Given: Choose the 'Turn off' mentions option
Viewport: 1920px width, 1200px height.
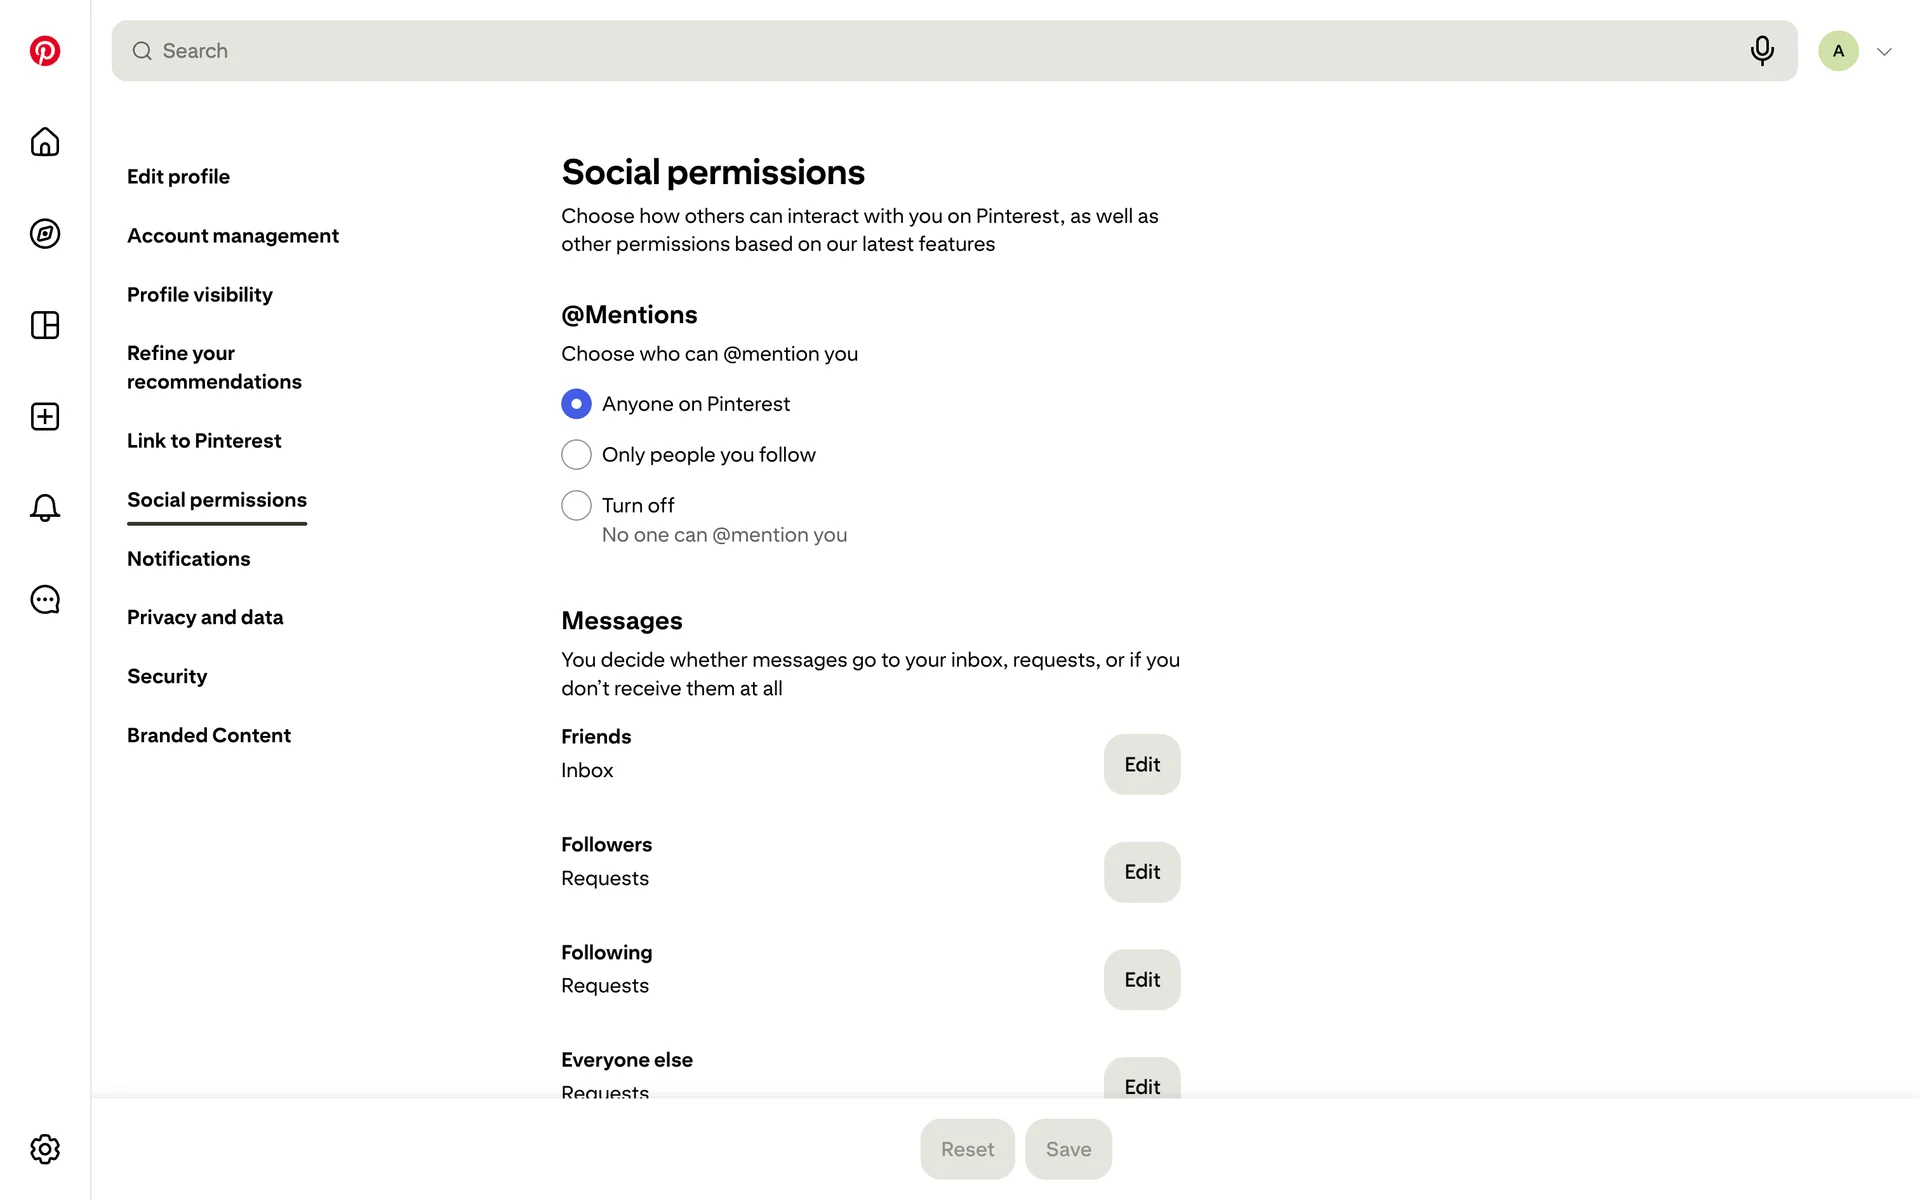Looking at the screenshot, I should (x=576, y=506).
